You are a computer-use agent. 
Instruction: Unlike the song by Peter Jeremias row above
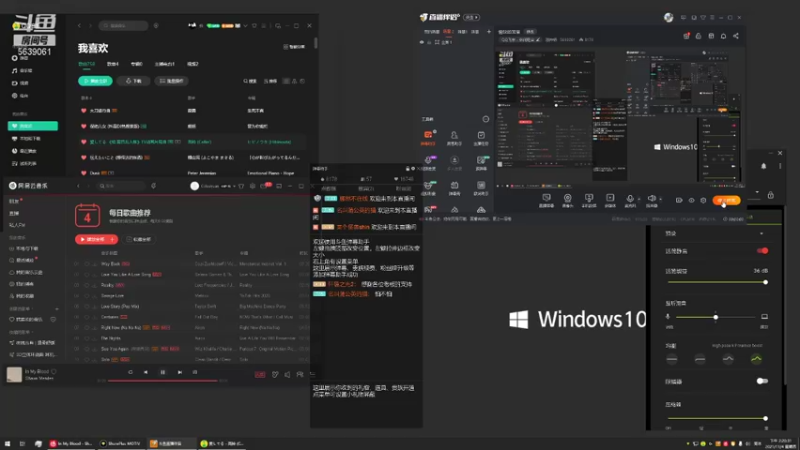84,158
